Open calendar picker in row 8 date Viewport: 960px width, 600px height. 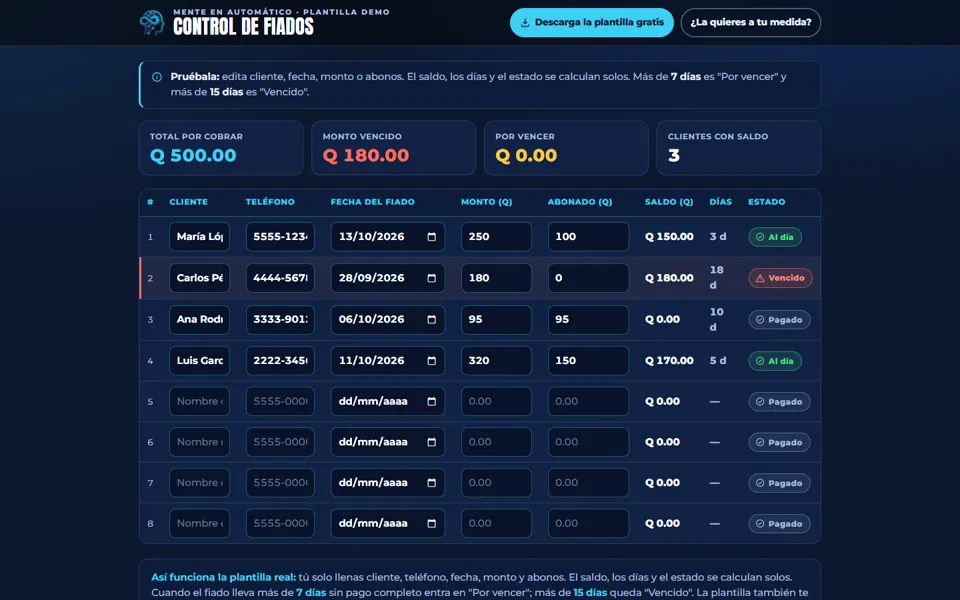click(432, 523)
